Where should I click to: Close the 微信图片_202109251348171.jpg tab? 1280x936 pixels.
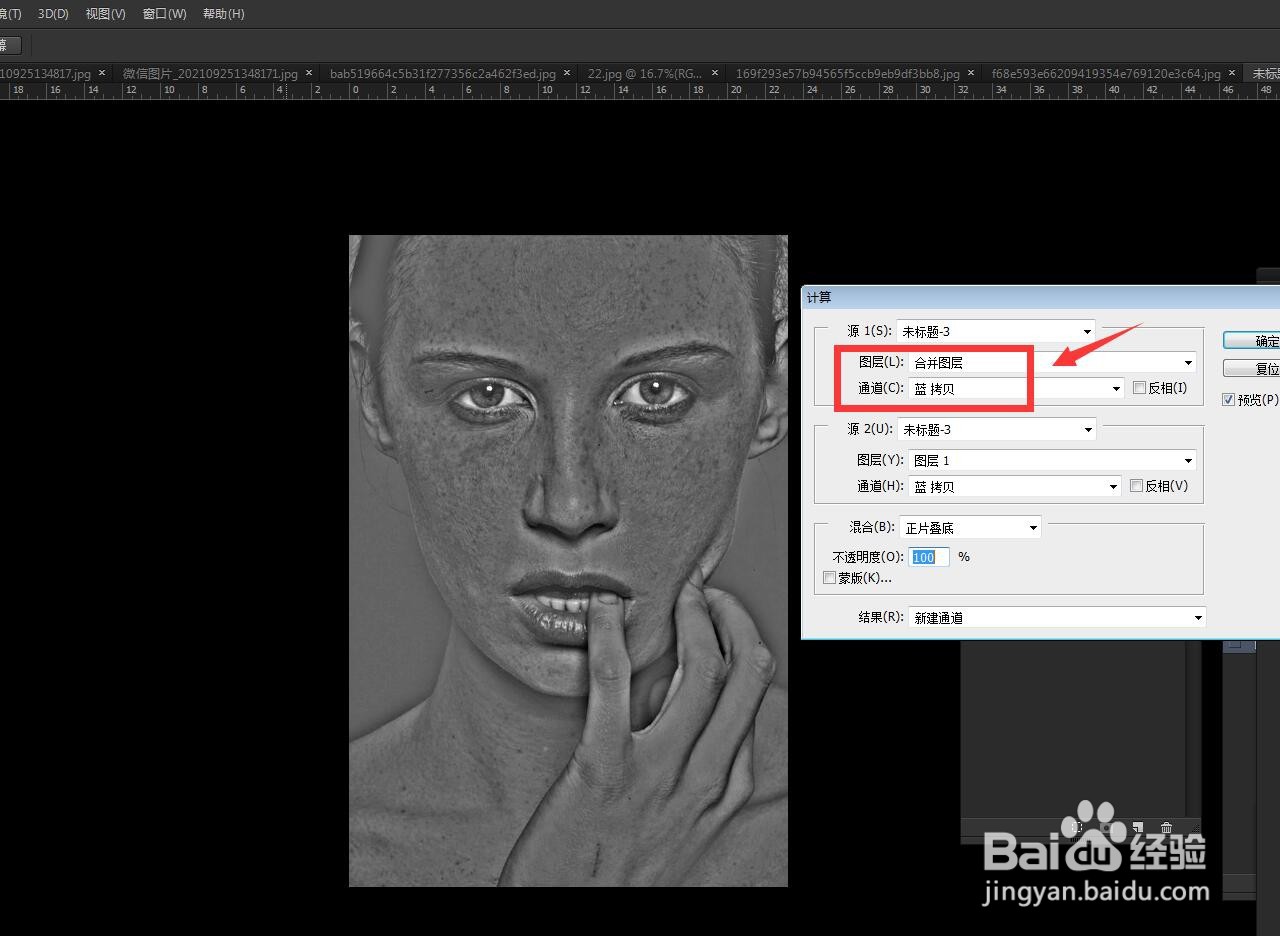tap(309, 73)
